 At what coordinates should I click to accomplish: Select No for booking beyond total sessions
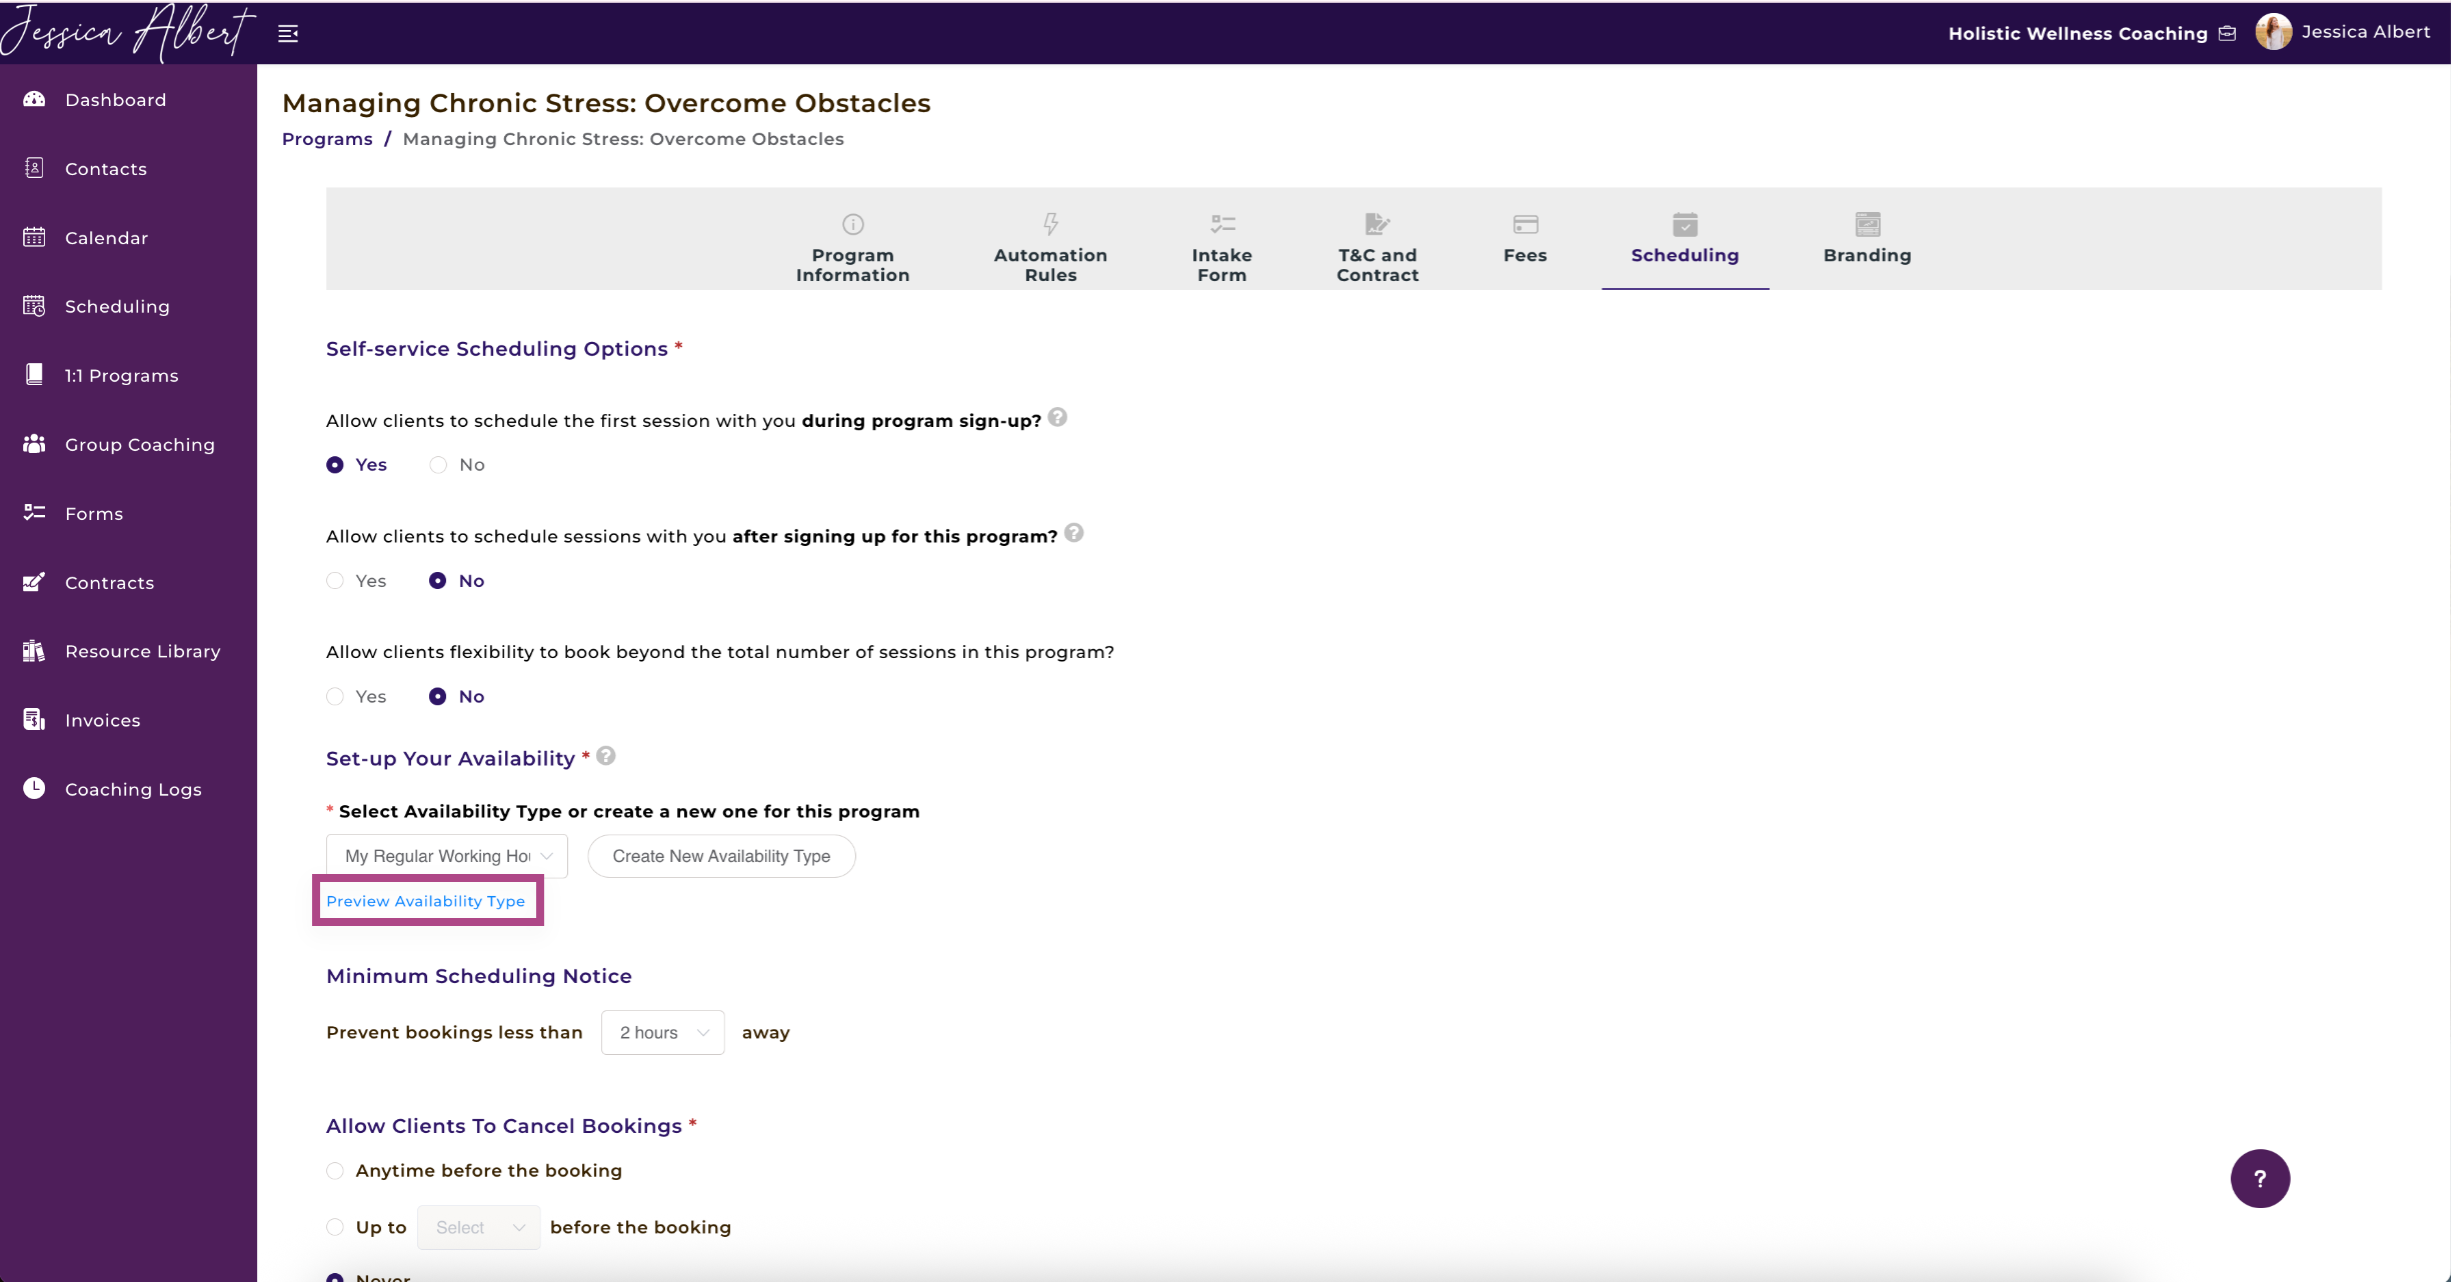pyautogui.click(x=438, y=697)
